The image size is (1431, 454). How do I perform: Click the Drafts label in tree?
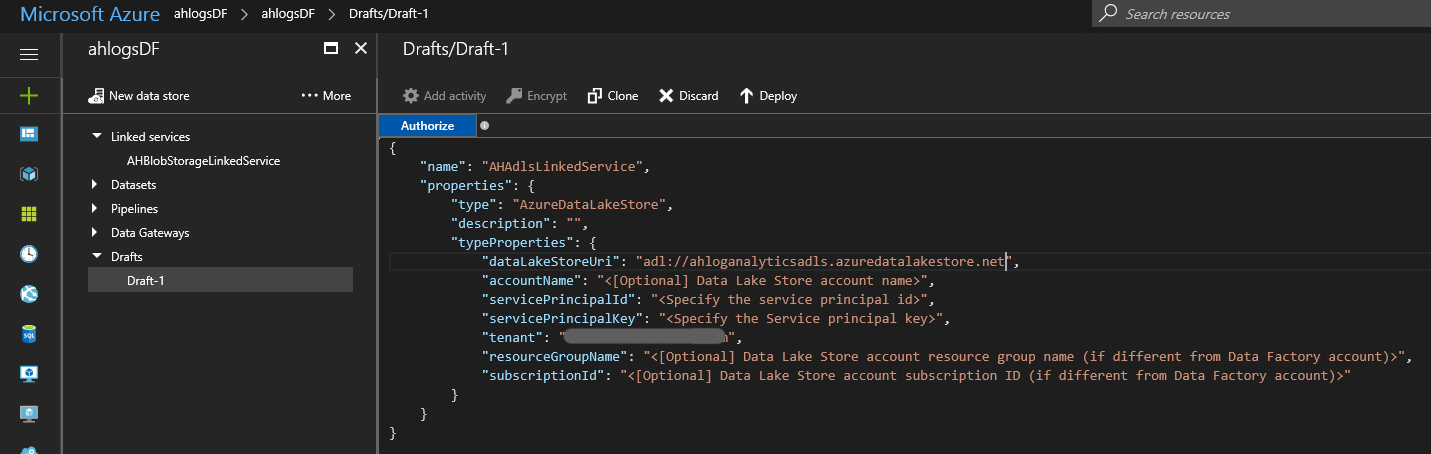point(127,257)
